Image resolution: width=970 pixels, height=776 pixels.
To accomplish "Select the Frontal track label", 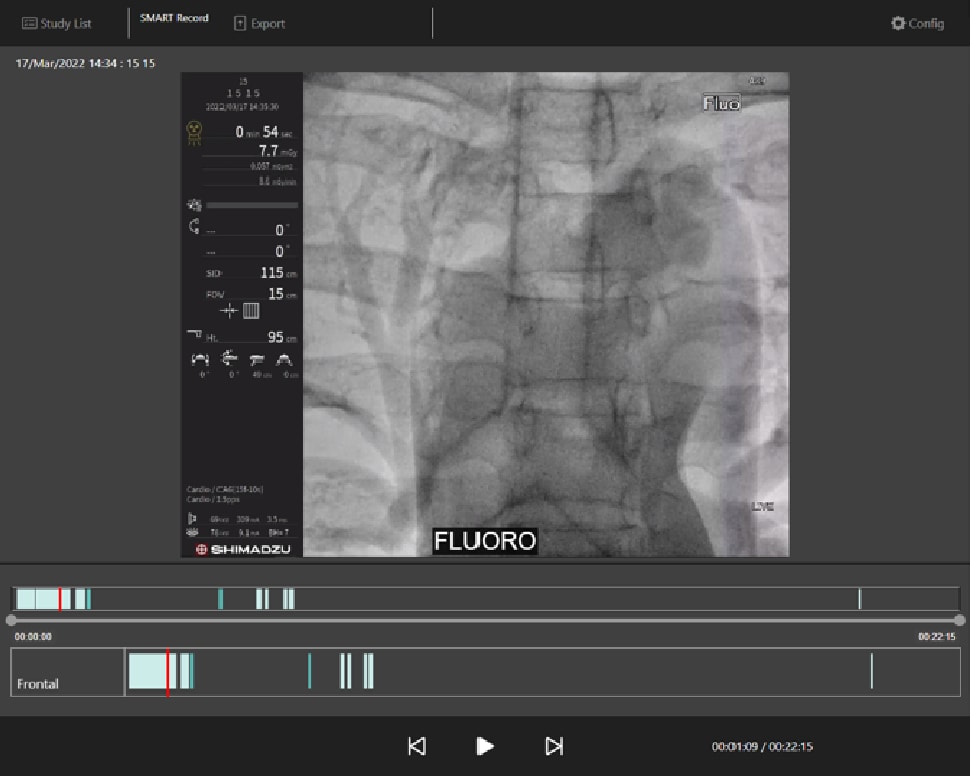I will (x=38, y=684).
